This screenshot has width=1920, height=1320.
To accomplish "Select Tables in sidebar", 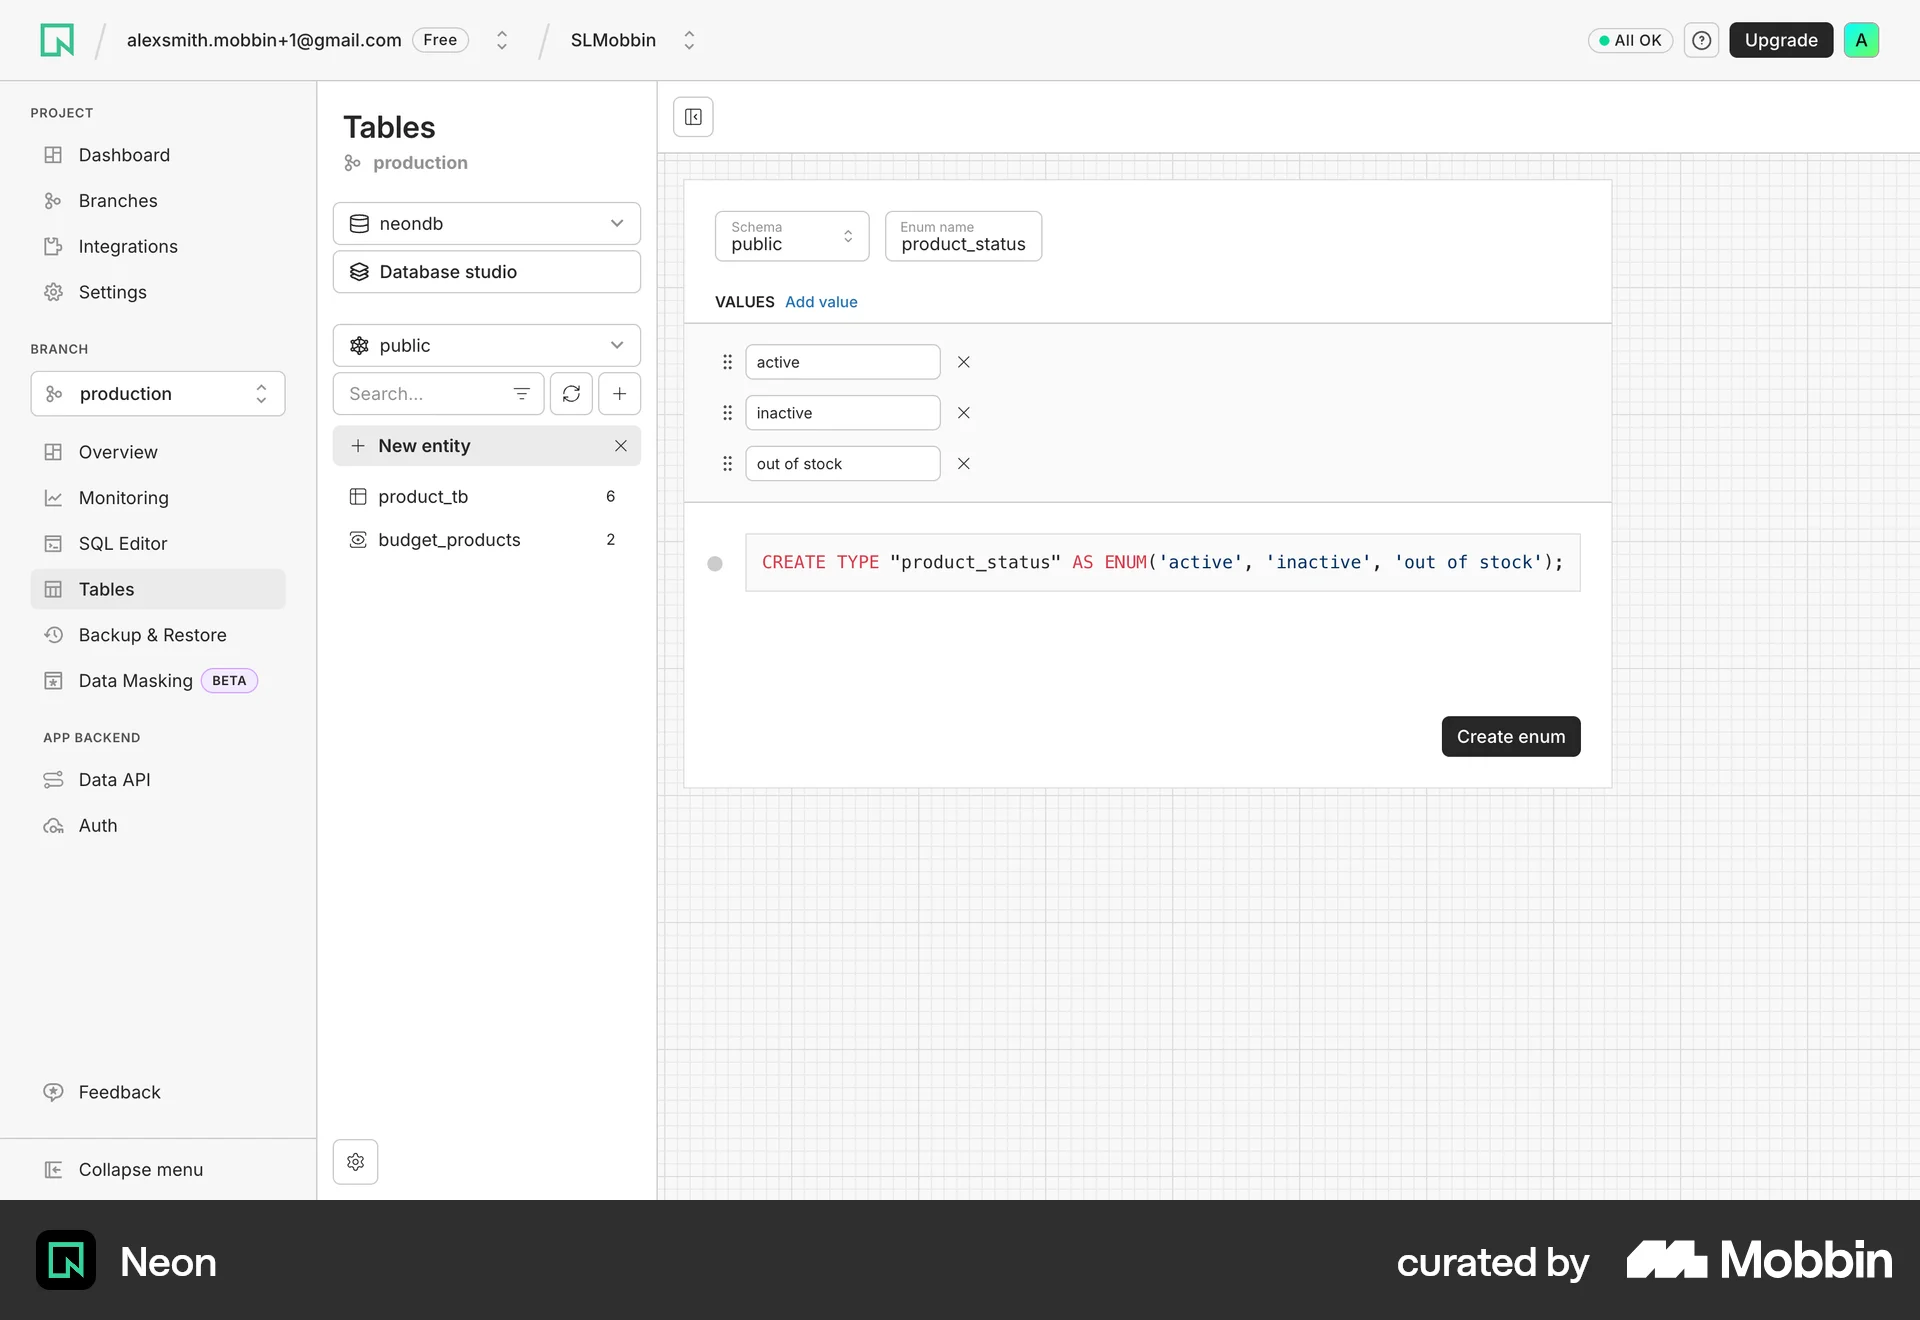I will tap(158, 589).
